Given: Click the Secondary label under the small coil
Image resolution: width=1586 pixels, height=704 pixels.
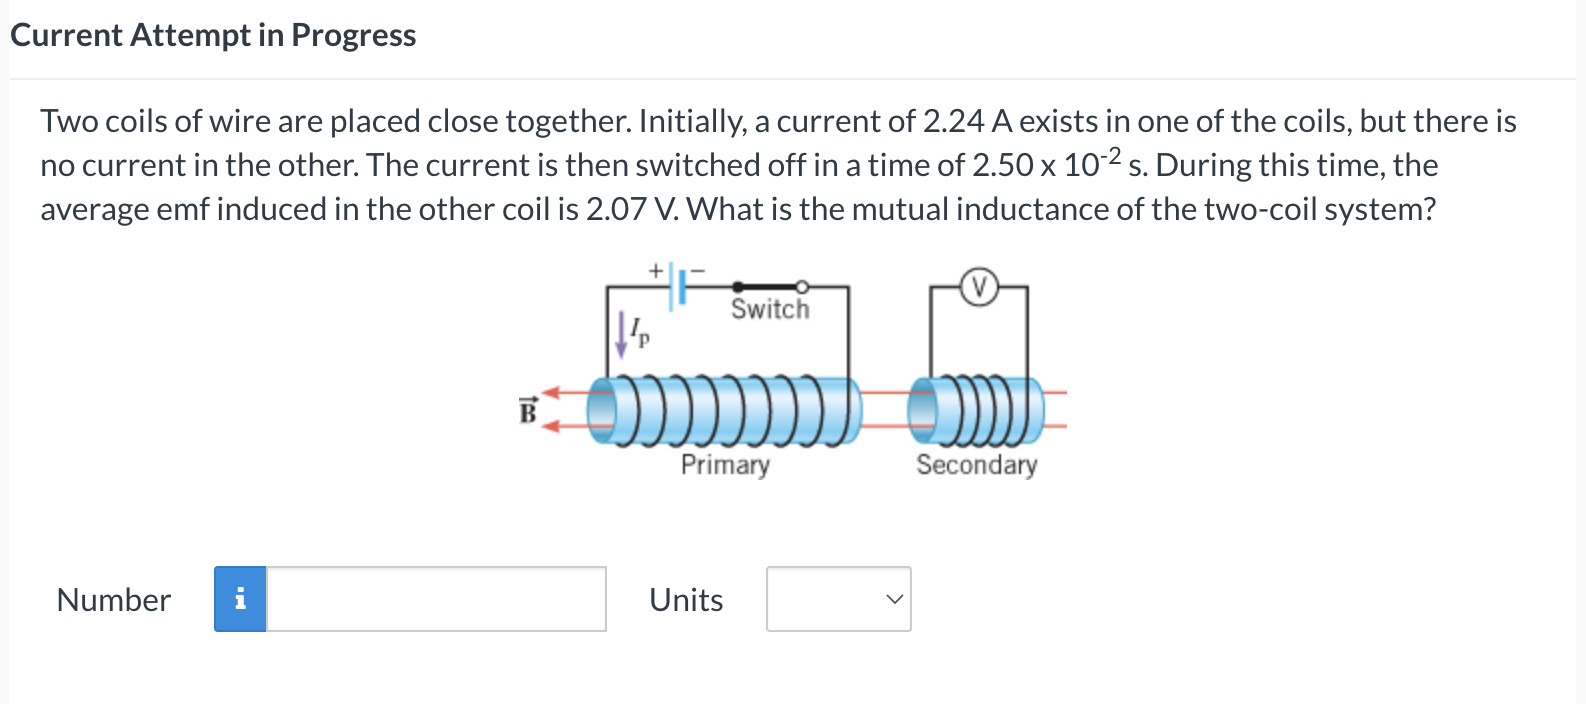Looking at the screenshot, I should click(x=977, y=464).
